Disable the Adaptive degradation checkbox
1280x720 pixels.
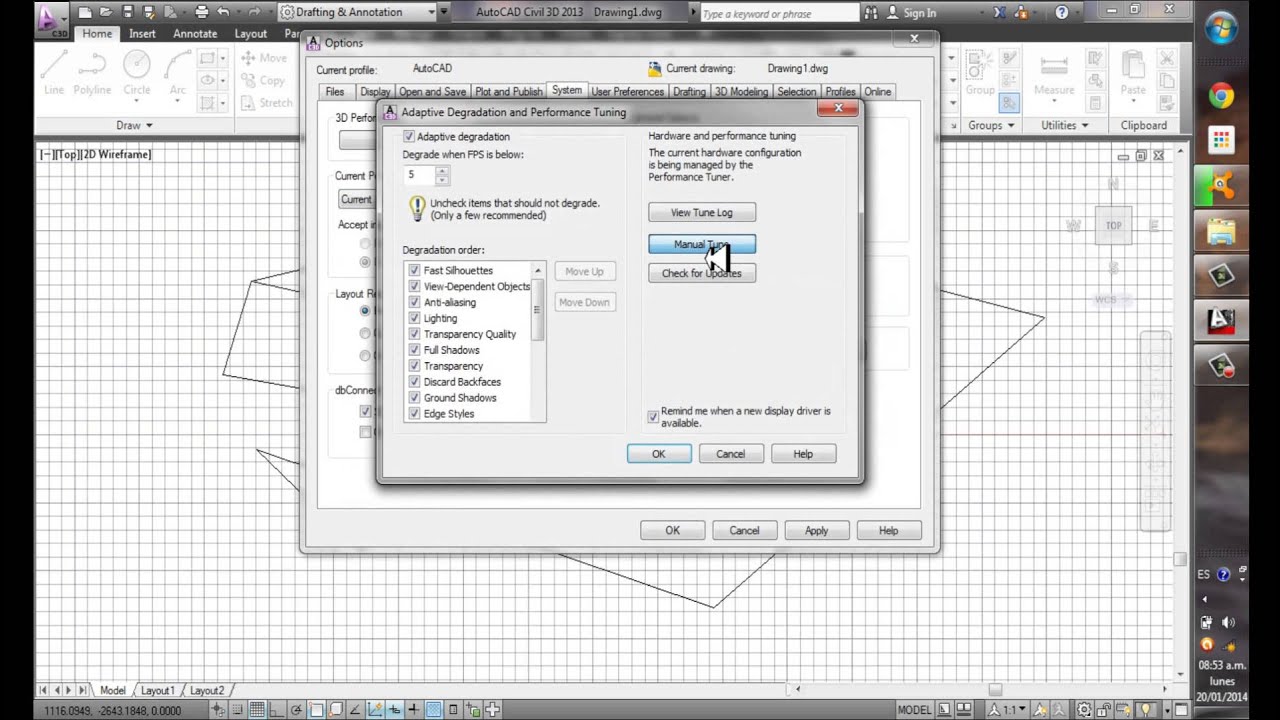(x=409, y=136)
